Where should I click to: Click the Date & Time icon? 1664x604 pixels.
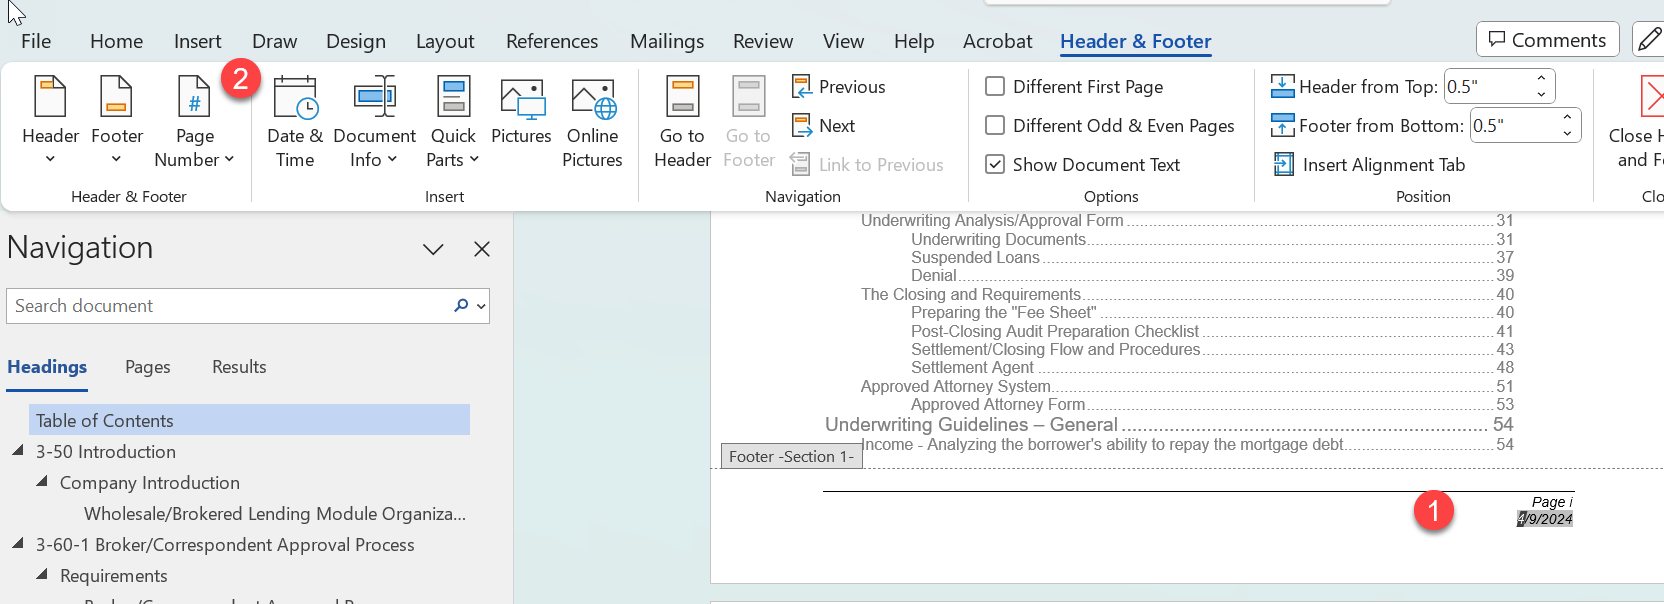coord(295,100)
